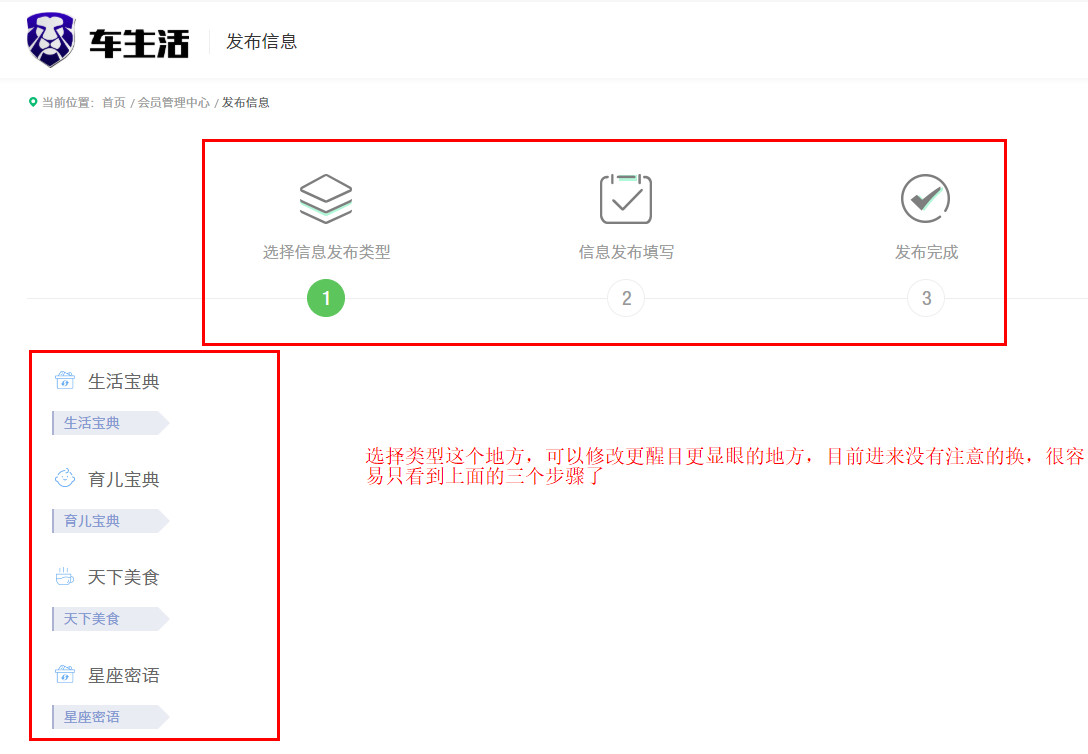1088x754 pixels.
Task: Click the 信息发布填写 step label
Action: point(626,252)
